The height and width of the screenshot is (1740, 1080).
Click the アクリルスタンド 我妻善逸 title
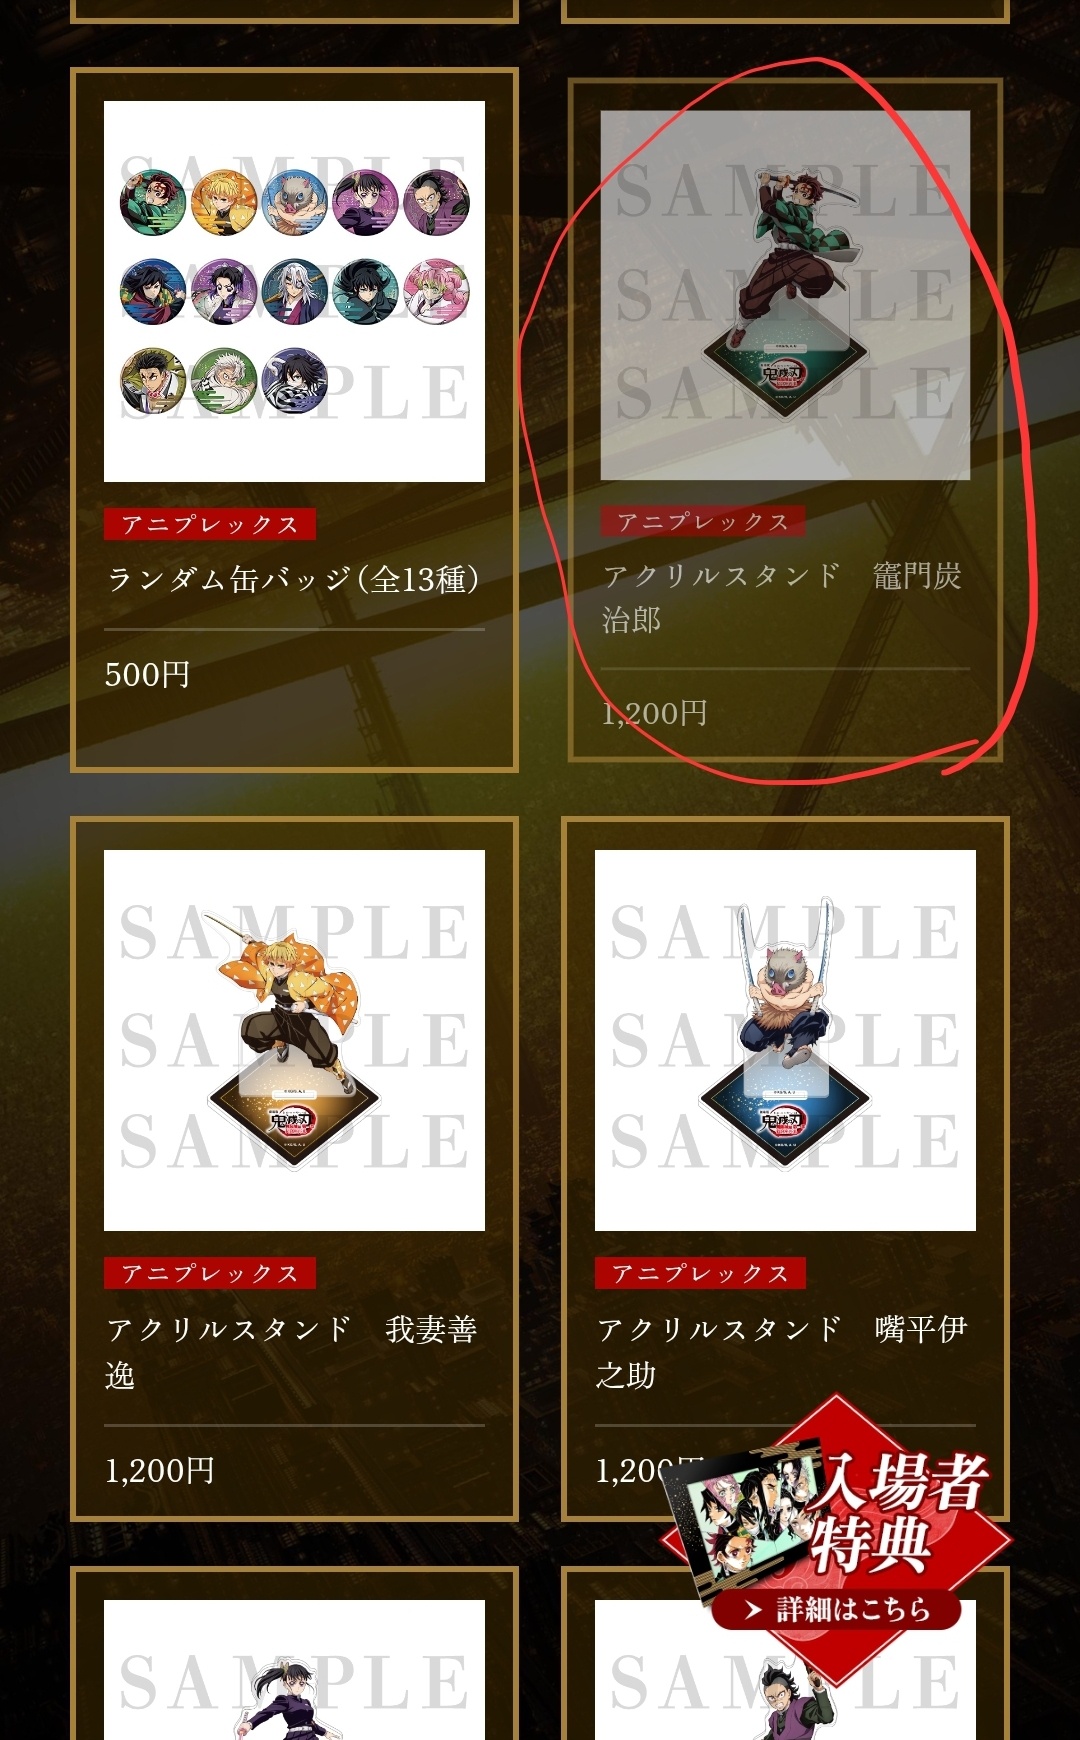pos(292,1352)
